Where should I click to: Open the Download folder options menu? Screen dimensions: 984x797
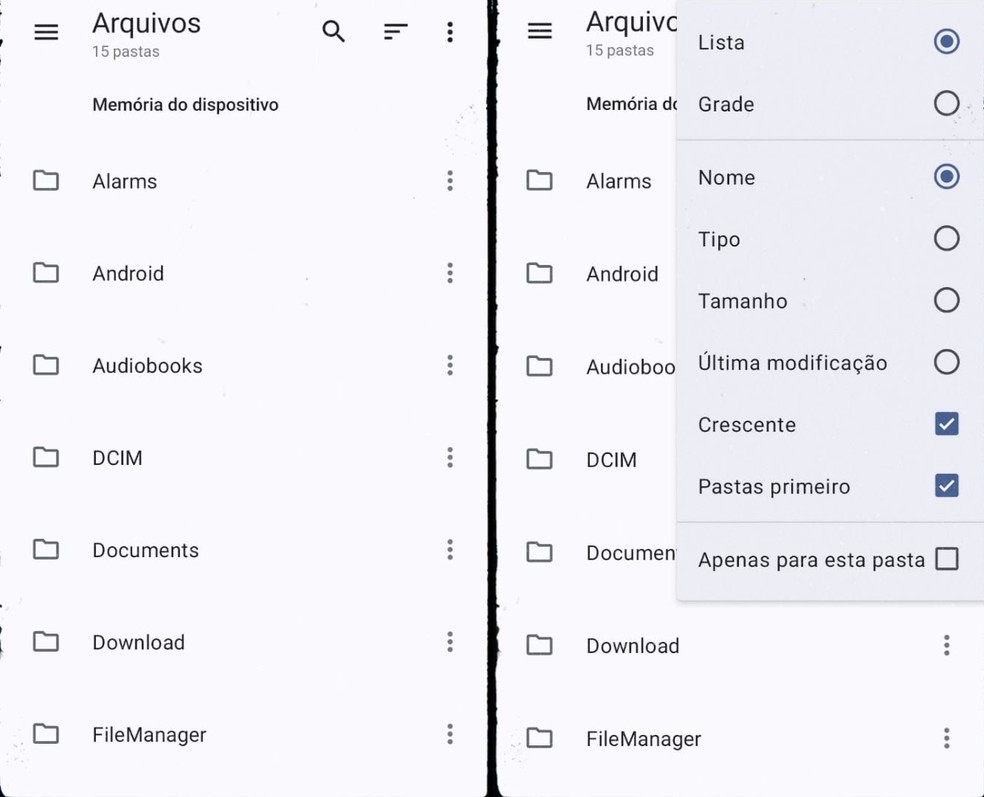[450, 642]
